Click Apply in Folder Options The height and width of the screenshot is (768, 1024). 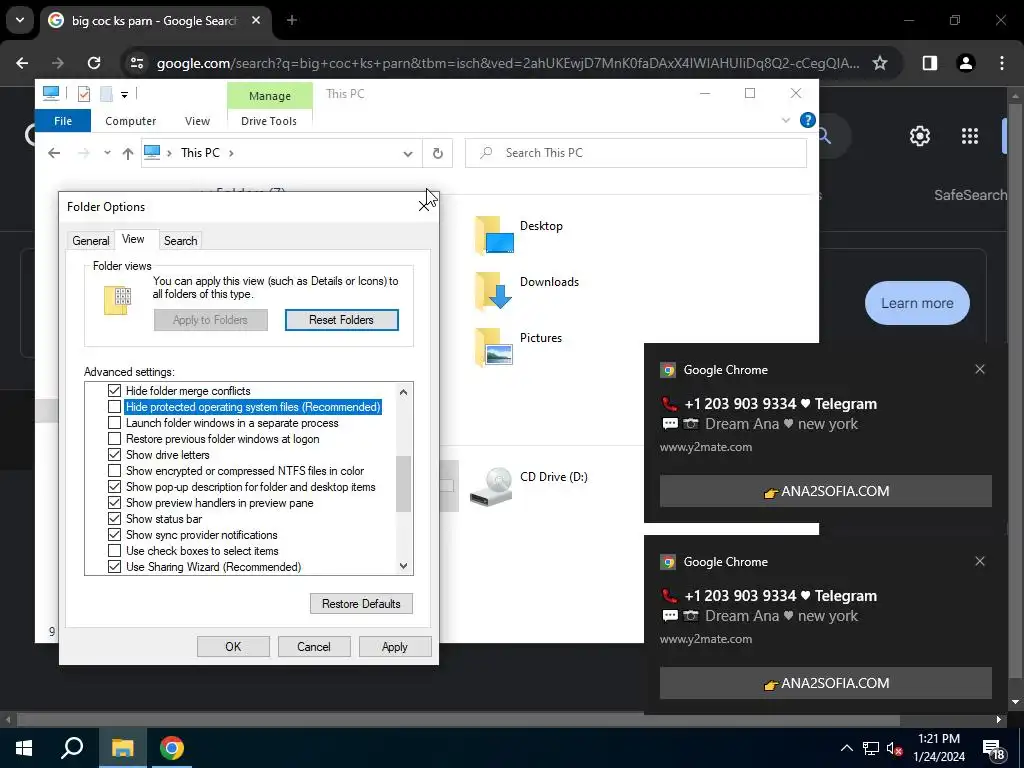coord(395,647)
